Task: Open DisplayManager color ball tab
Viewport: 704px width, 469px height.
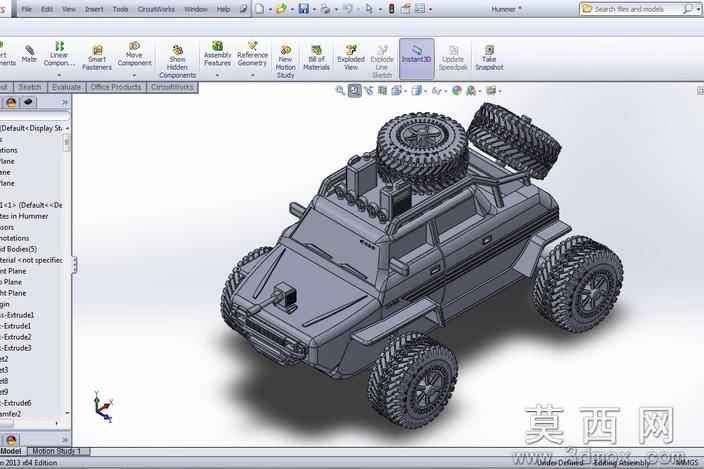Action: (x=11, y=103)
